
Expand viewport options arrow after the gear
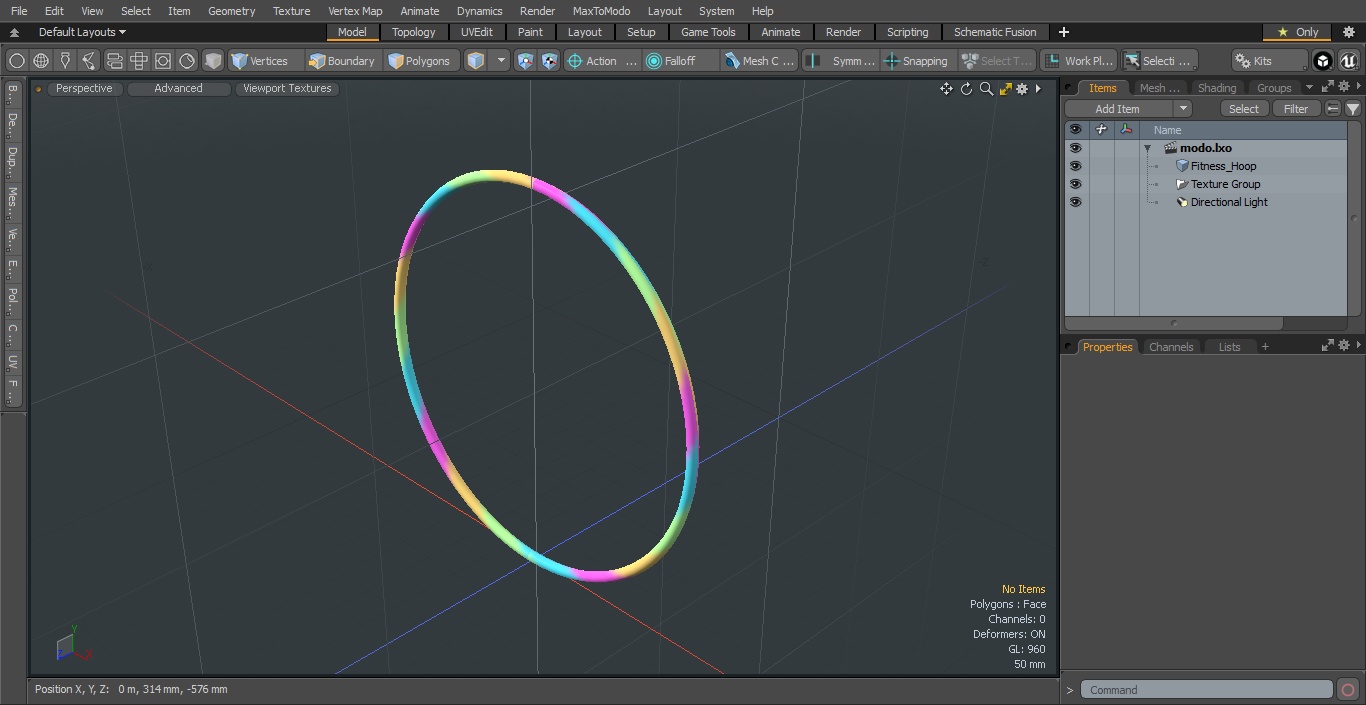pyautogui.click(x=1038, y=89)
